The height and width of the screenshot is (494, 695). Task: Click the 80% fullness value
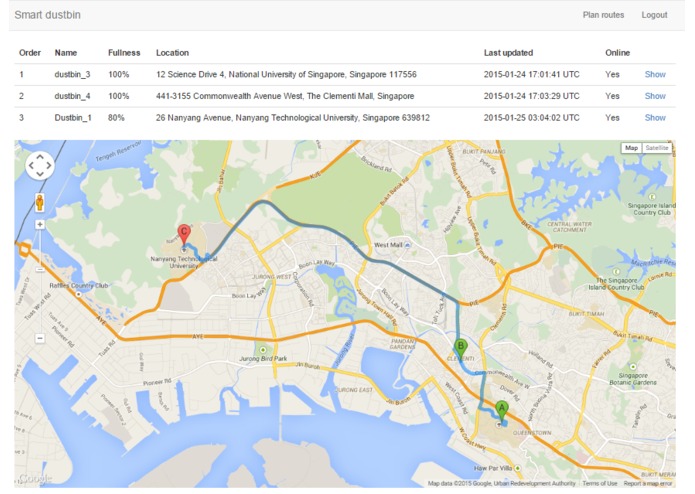click(x=116, y=118)
